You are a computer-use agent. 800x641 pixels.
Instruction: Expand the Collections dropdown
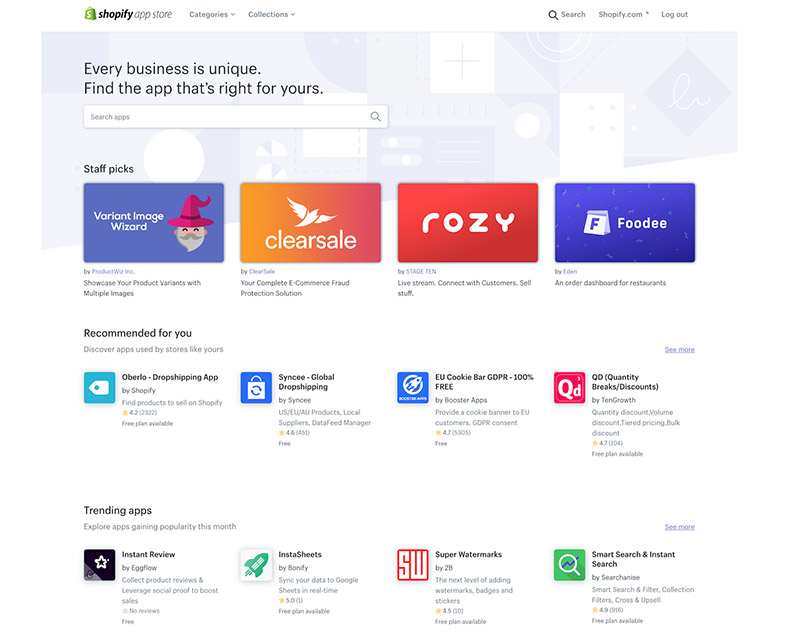coord(271,14)
